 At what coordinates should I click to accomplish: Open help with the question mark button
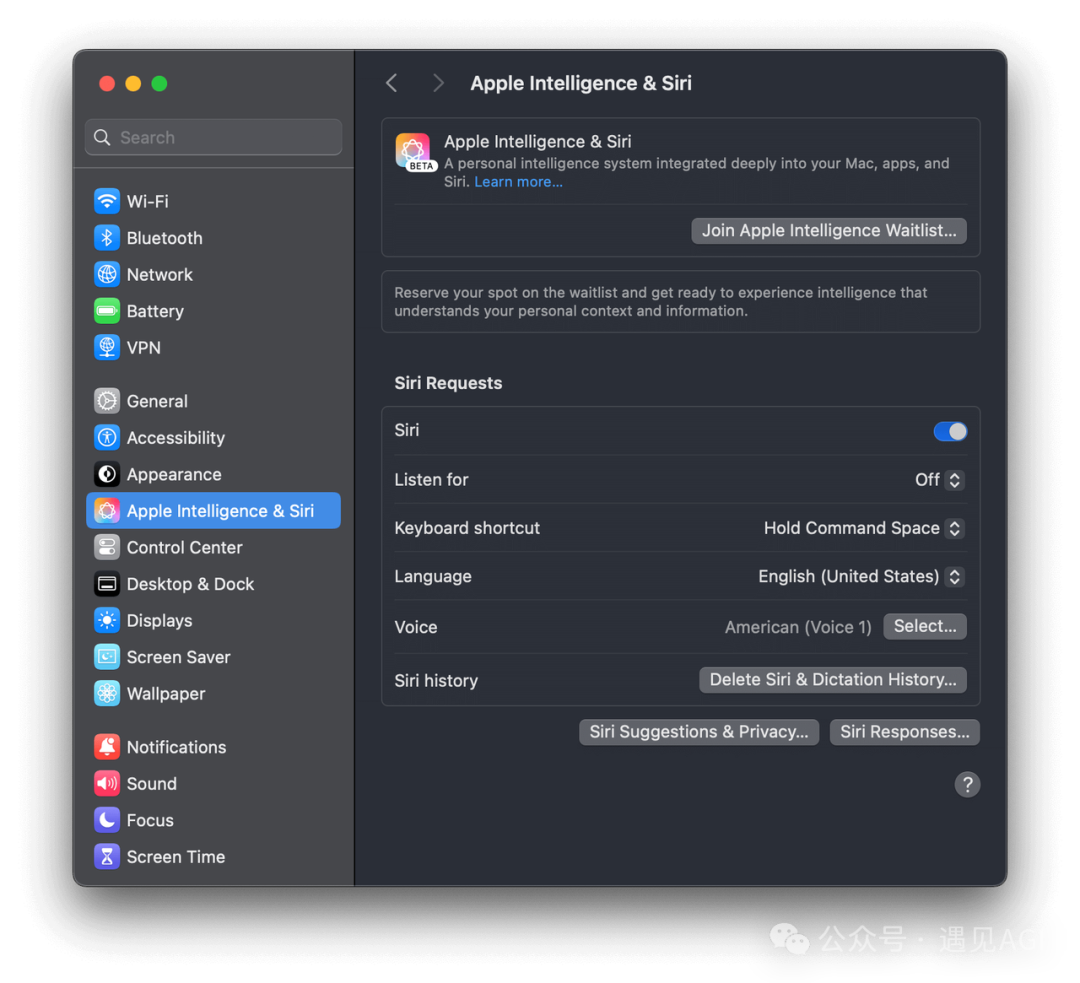click(967, 784)
